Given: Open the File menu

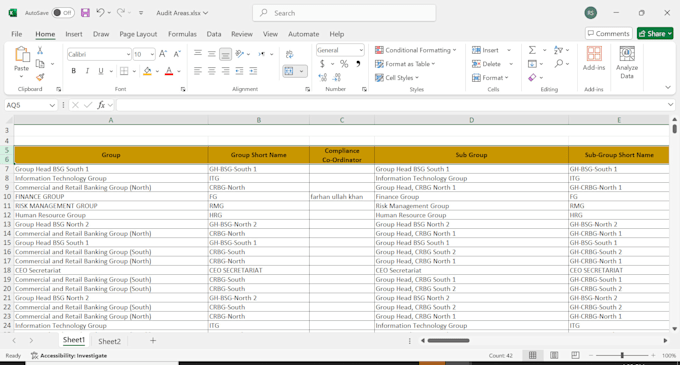Looking at the screenshot, I should coord(16,34).
